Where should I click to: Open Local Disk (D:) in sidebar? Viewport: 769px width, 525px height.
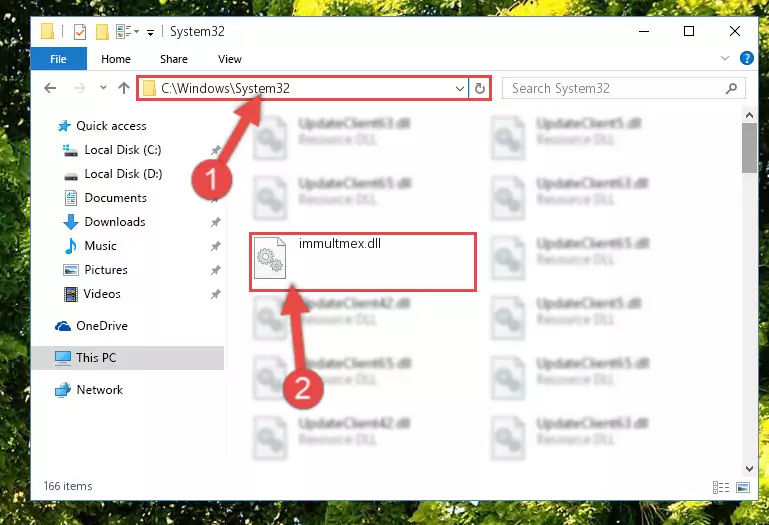123,174
